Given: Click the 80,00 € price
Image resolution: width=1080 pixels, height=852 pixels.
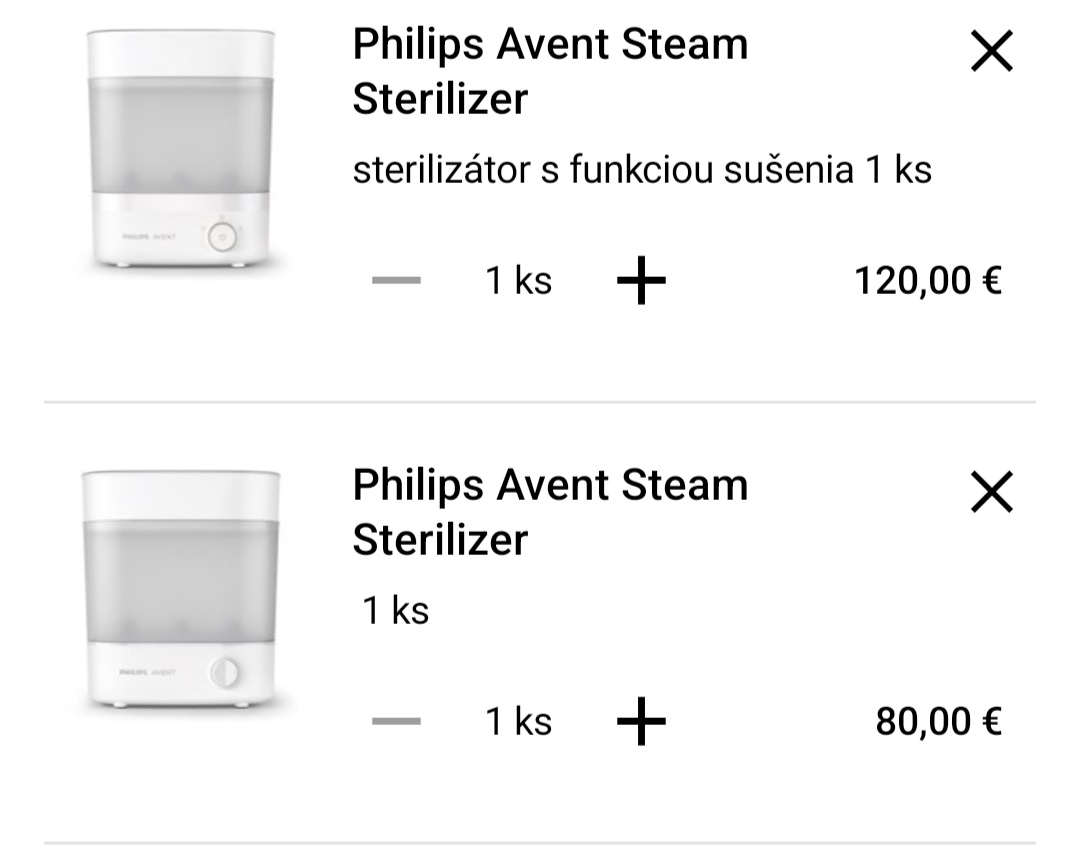Looking at the screenshot, I should coord(938,722).
